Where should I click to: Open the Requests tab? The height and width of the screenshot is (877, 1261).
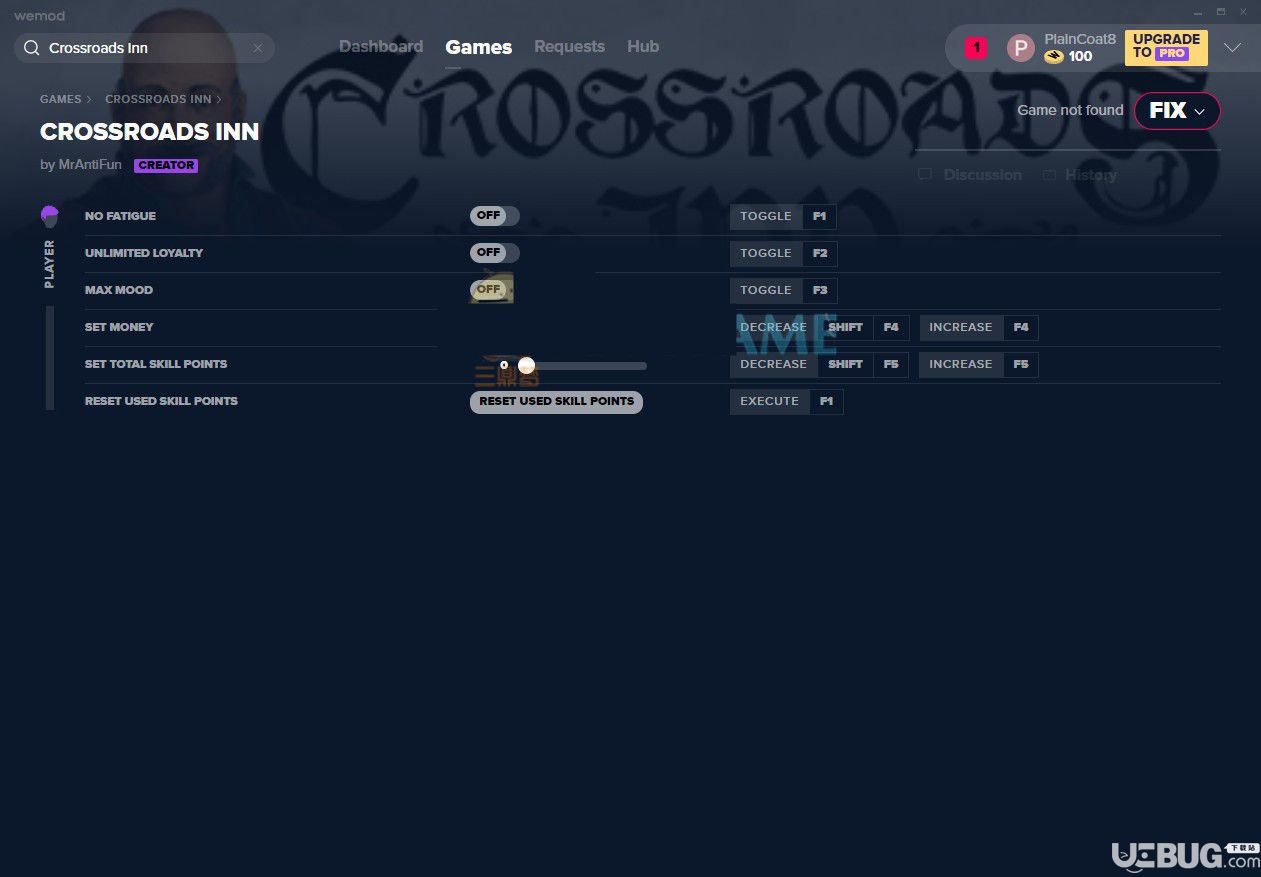tap(569, 47)
